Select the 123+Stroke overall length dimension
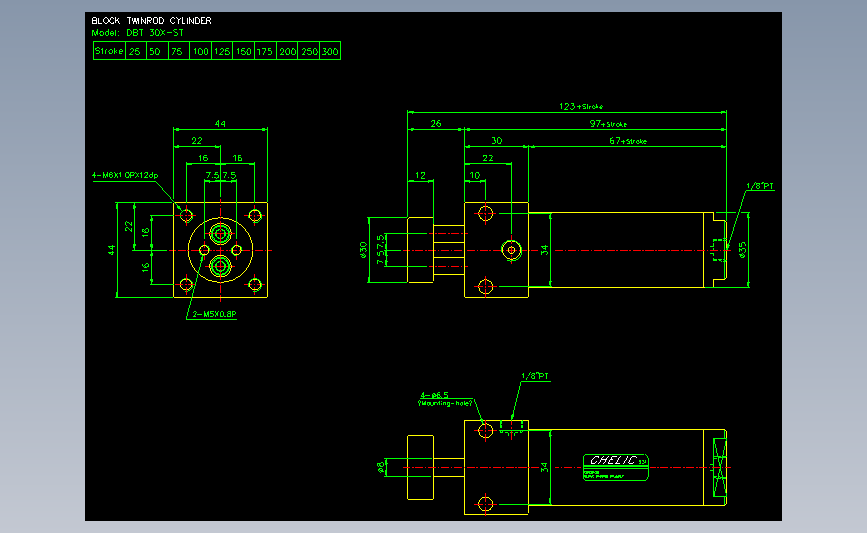Viewport: 867px width, 533px height. click(x=581, y=106)
